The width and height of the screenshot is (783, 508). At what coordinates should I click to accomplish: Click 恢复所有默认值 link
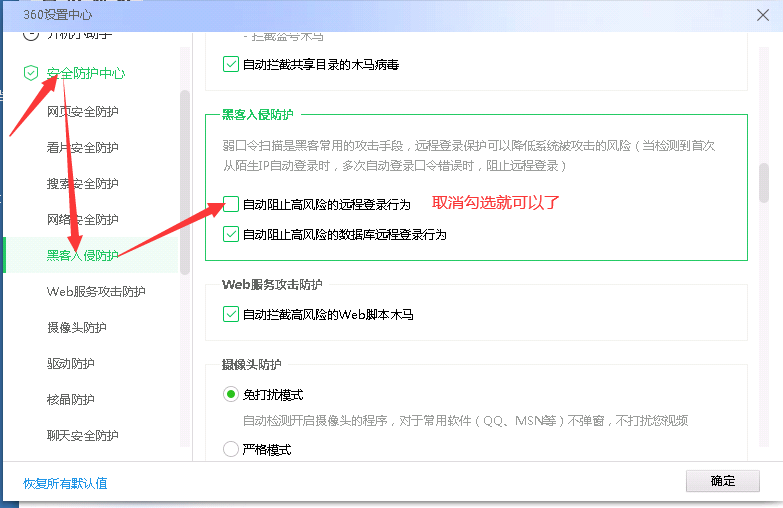65,483
